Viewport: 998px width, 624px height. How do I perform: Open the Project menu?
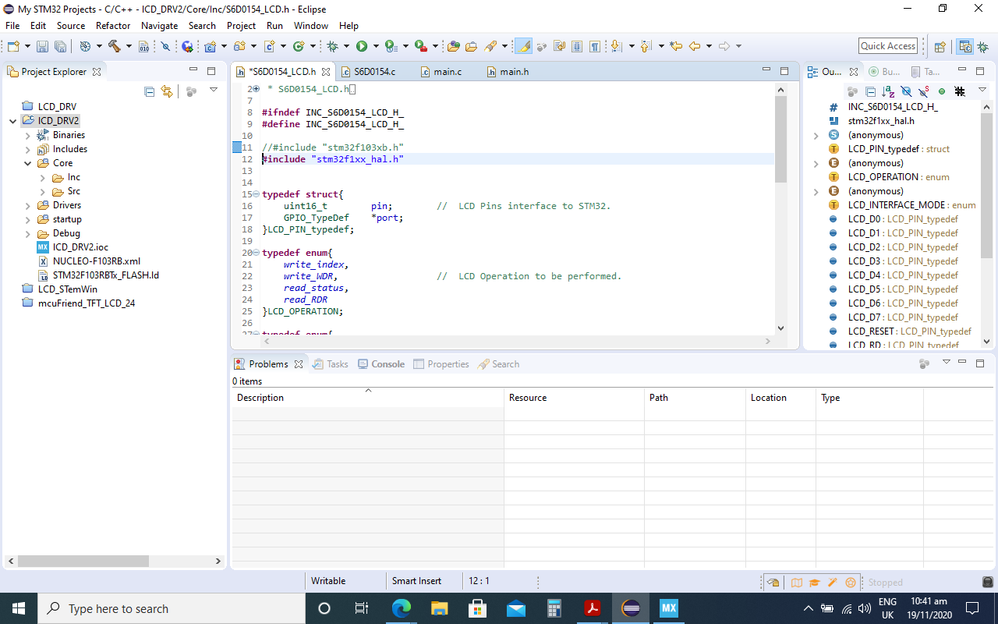point(241,25)
